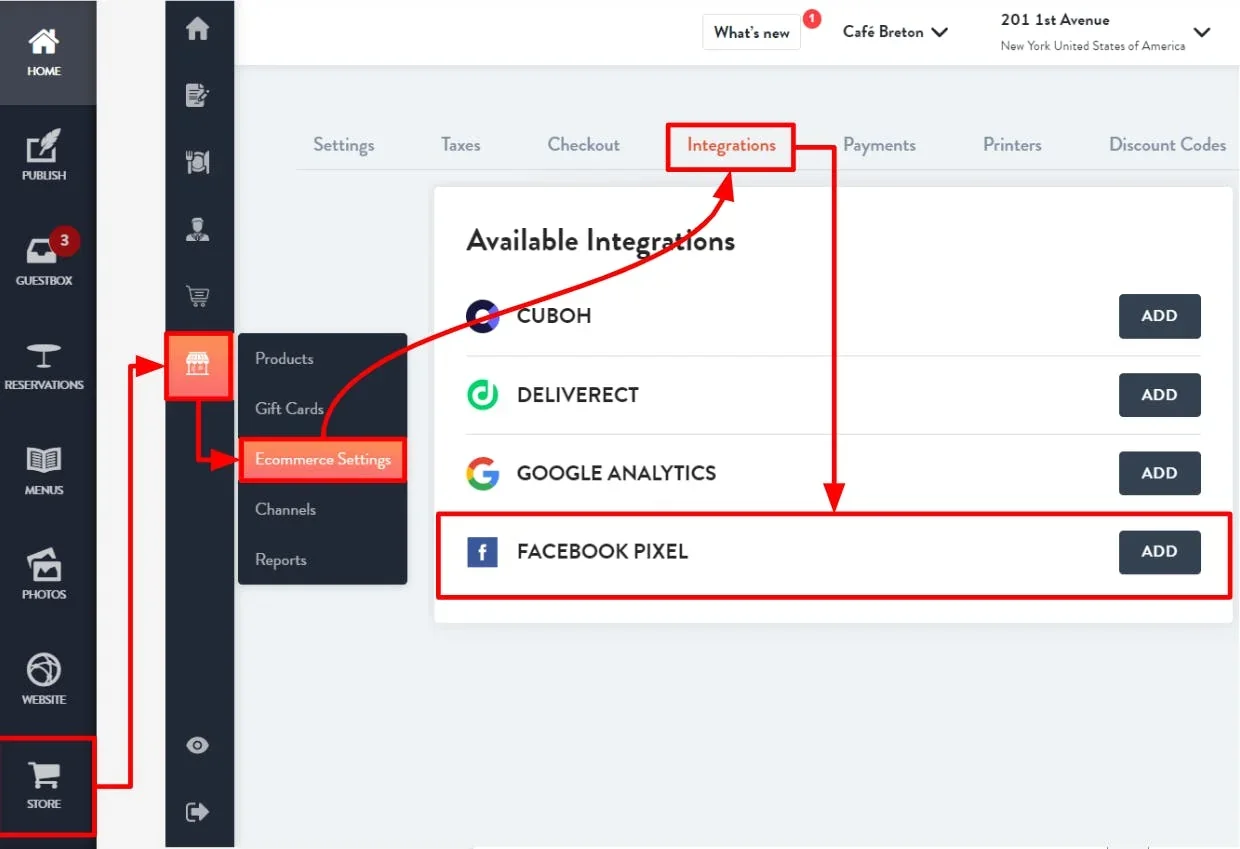
Task: Select Gift Cards in the store submenu
Action: pyautogui.click(x=289, y=408)
